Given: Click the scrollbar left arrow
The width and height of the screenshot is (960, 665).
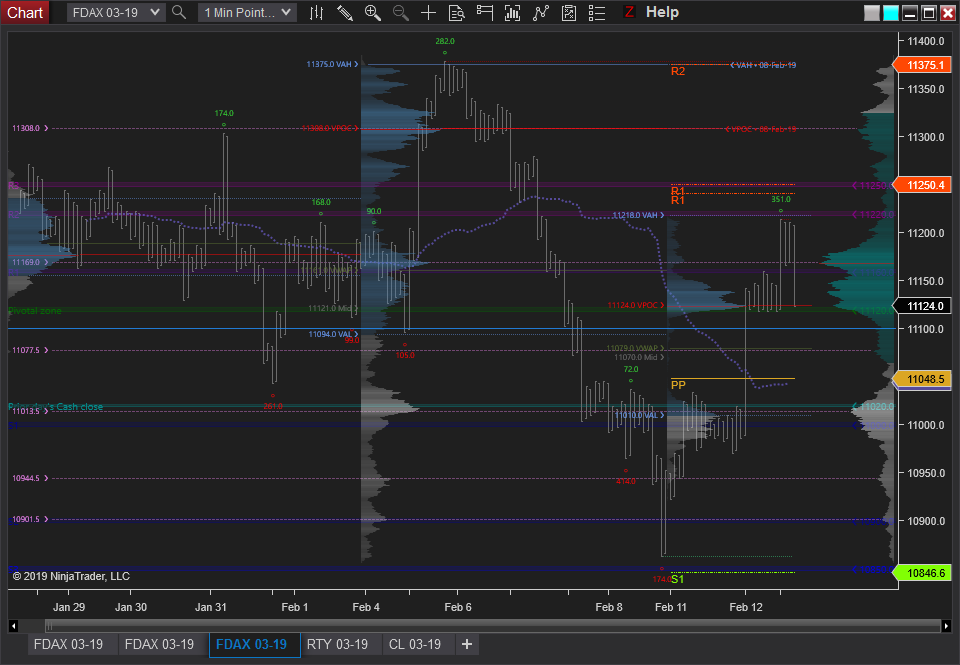Looking at the screenshot, I should 13,626.
